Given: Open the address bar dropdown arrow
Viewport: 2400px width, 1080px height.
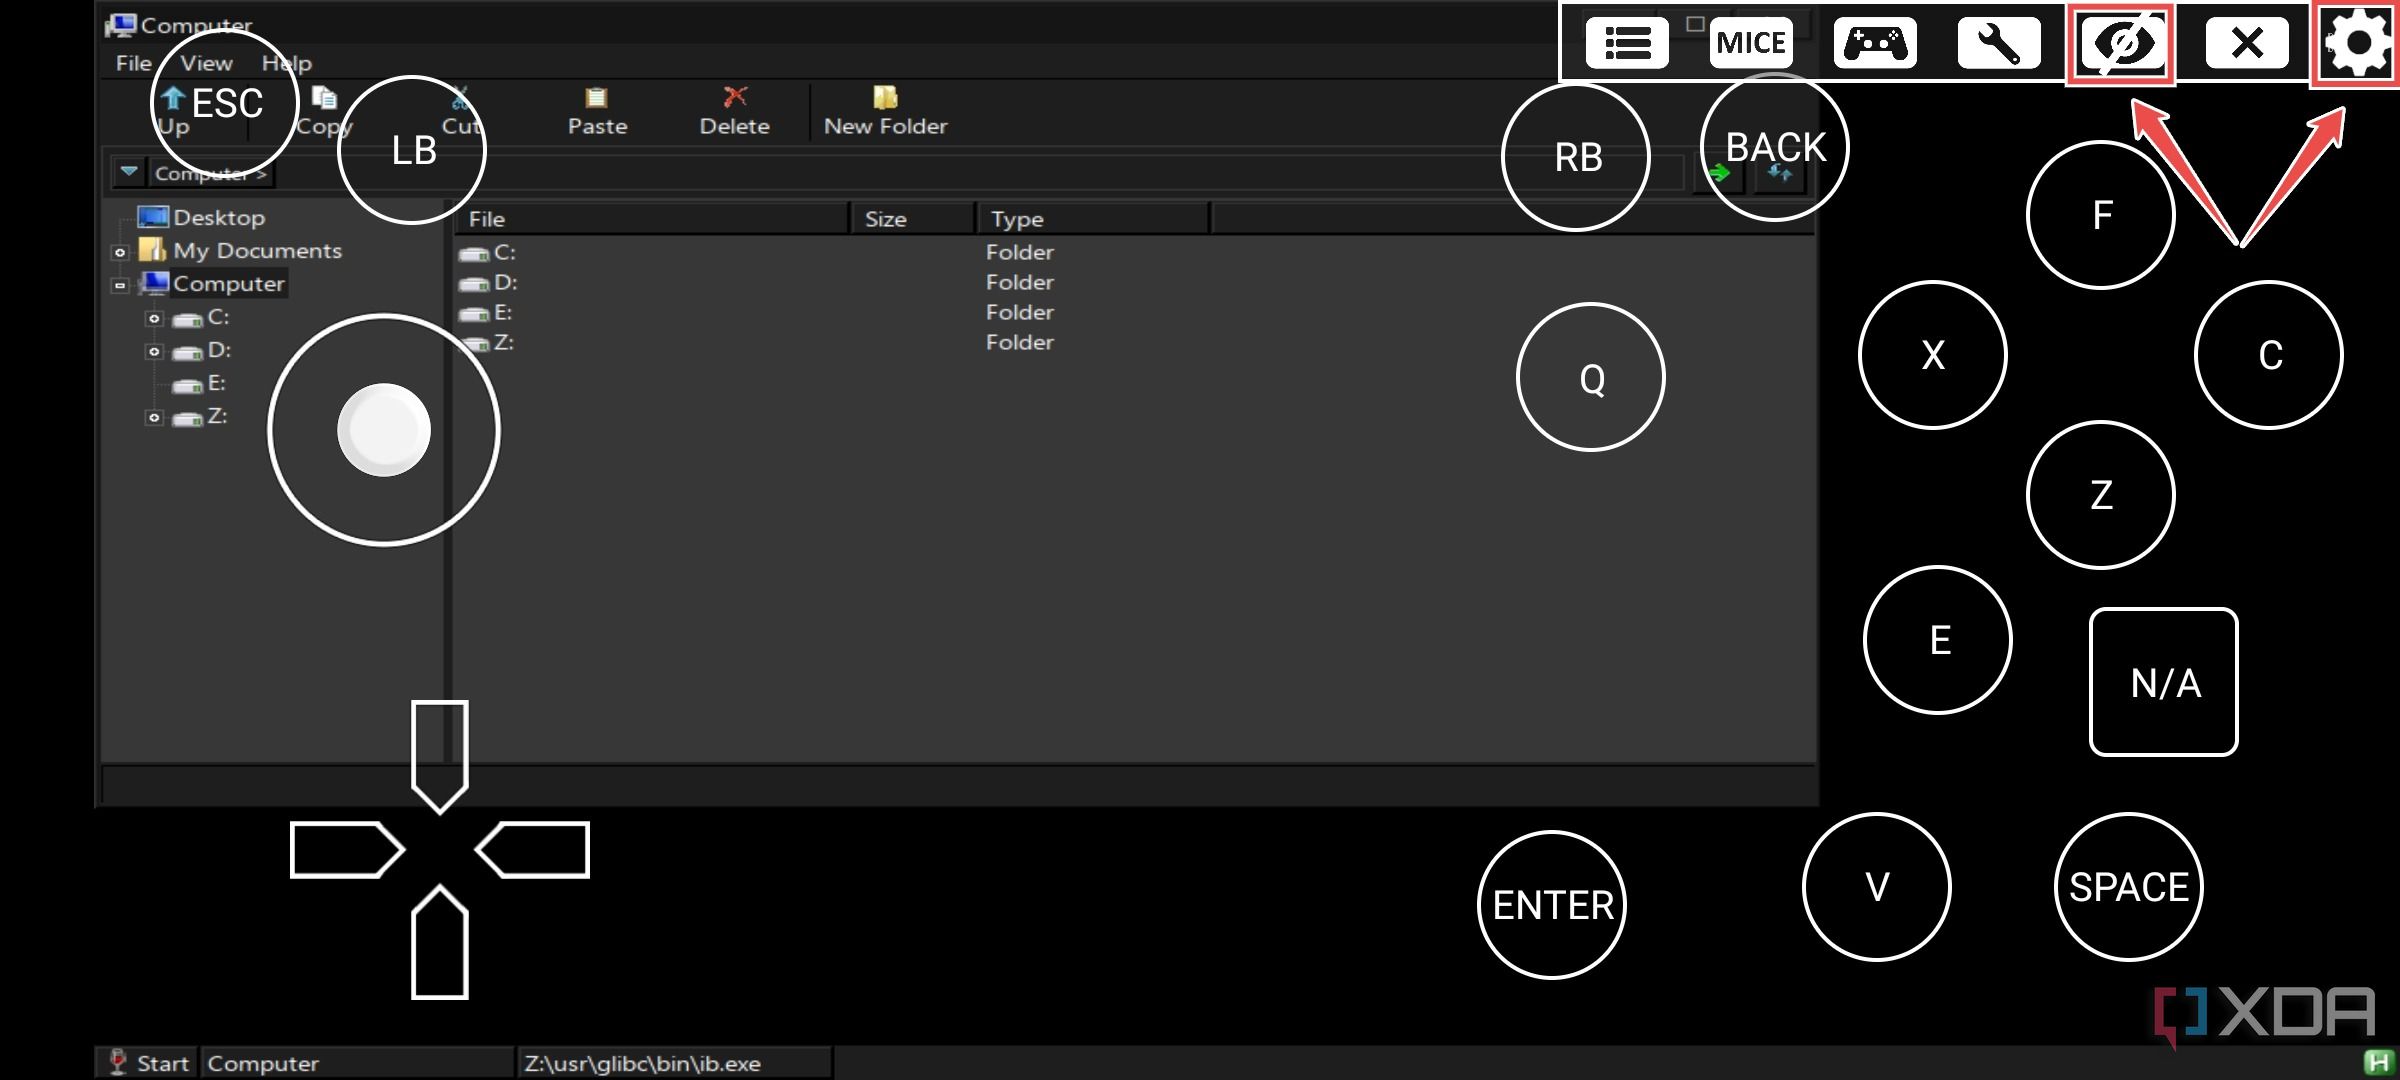Looking at the screenshot, I should point(129,172).
